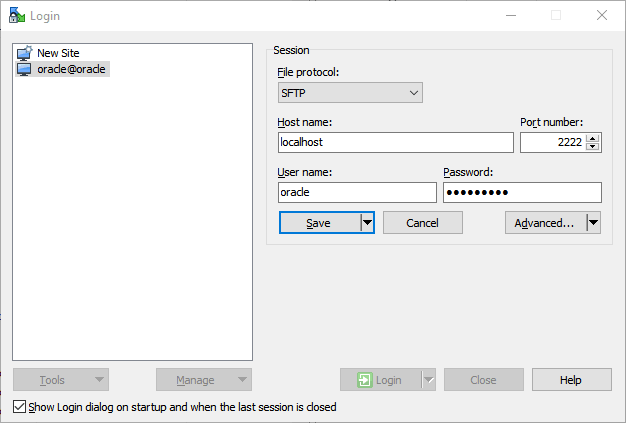
Task: Select oracle@oracle site in list
Action: [x=63, y=69]
